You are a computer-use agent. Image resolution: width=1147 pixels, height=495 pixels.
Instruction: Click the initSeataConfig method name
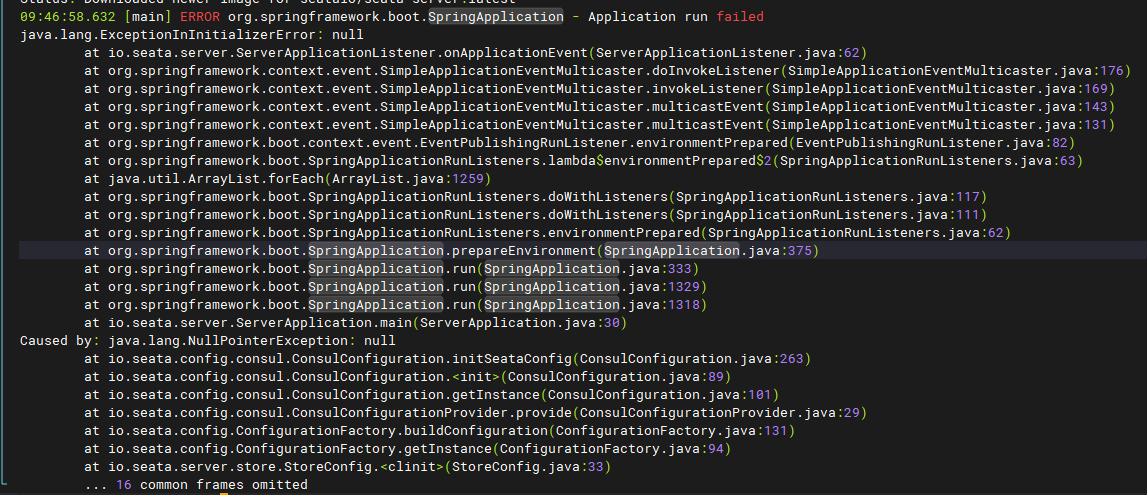coord(512,358)
